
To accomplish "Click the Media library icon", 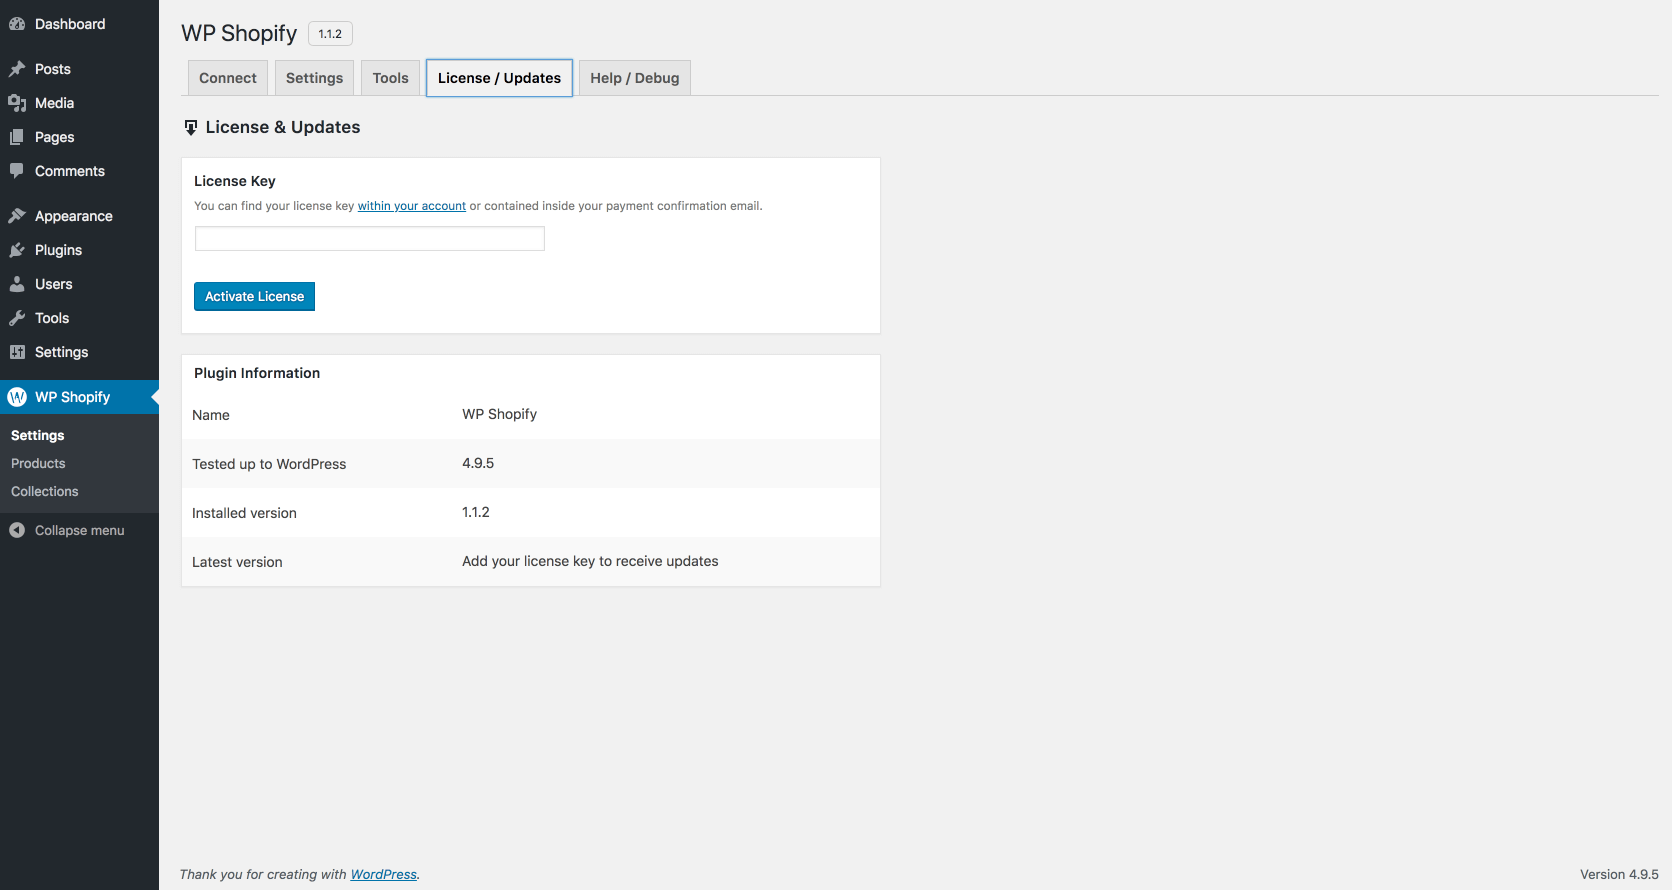I will [x=17, y=103].
